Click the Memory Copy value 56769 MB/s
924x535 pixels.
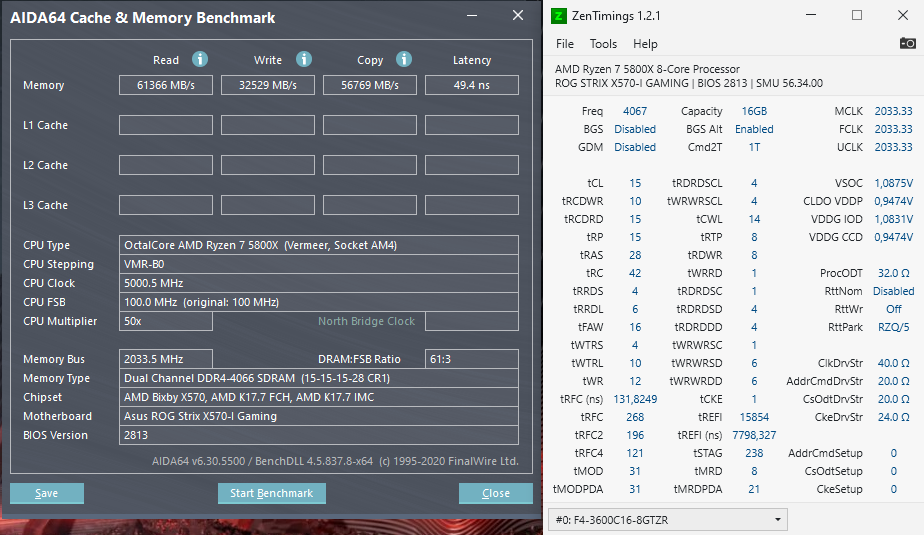pyautogui.click(x=369, y=85)
